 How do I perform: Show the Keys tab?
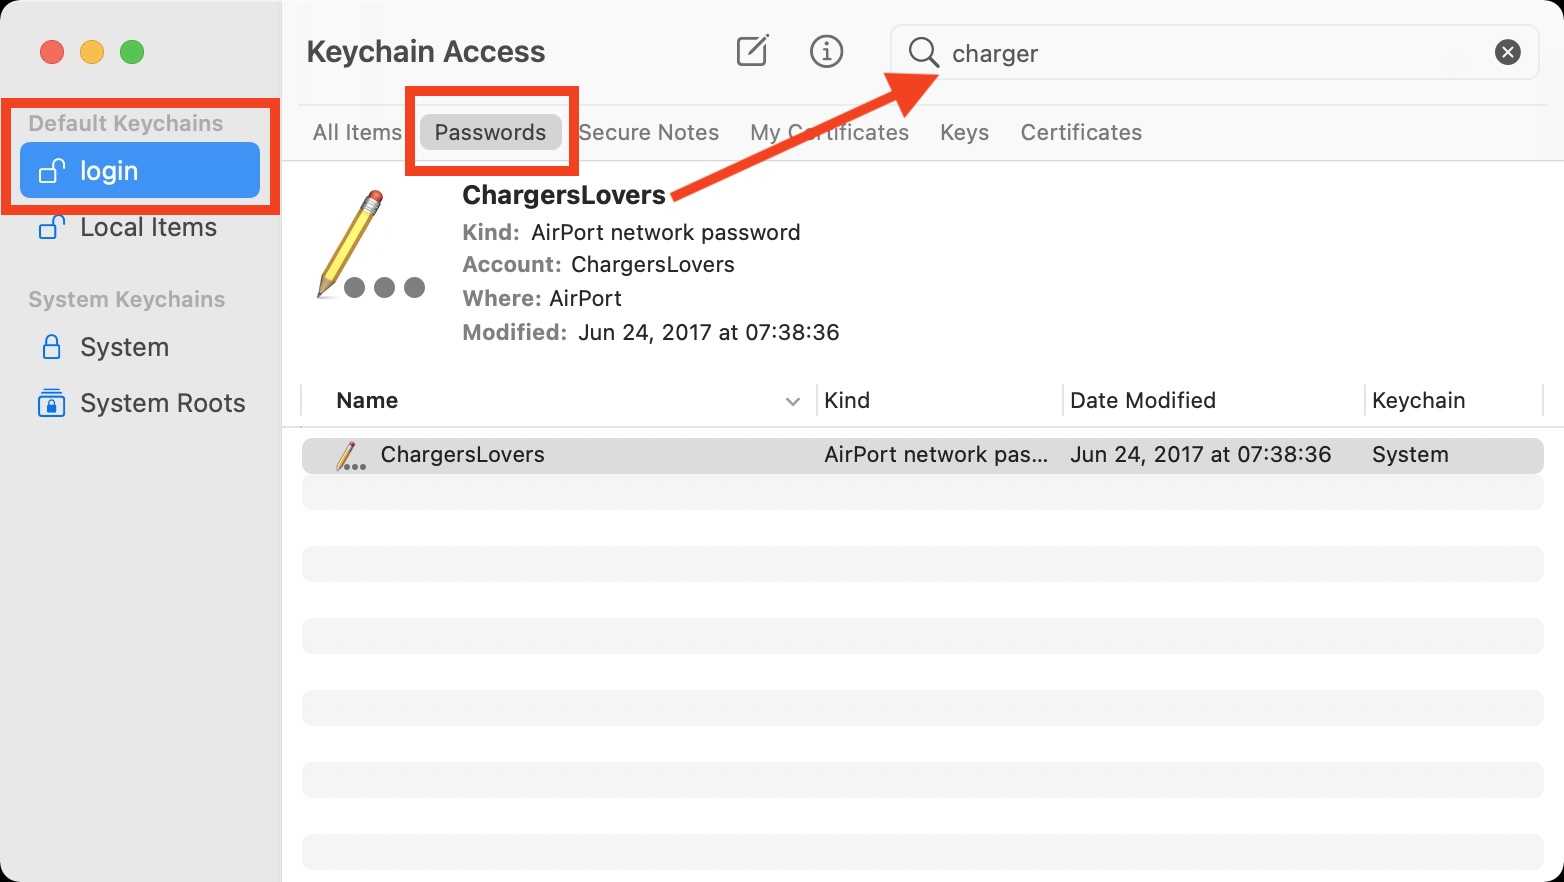[x=964, y=132]
